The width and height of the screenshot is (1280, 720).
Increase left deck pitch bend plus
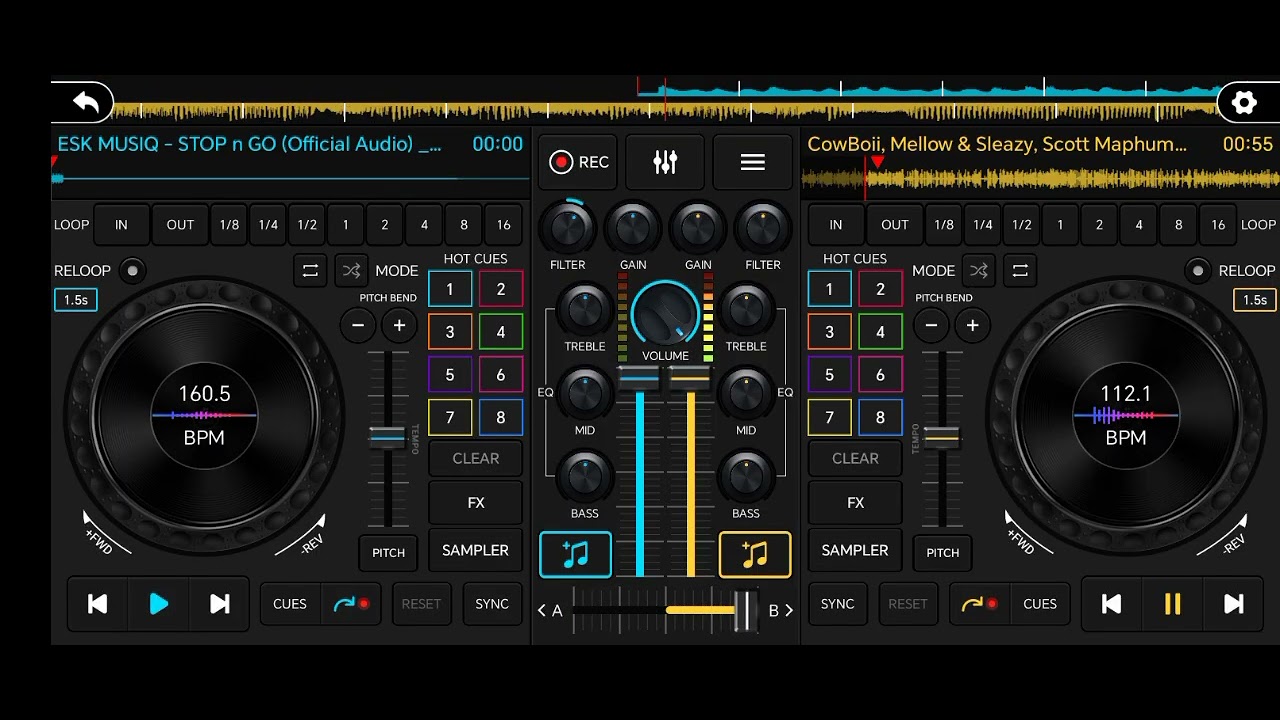[x=399, y=325]
